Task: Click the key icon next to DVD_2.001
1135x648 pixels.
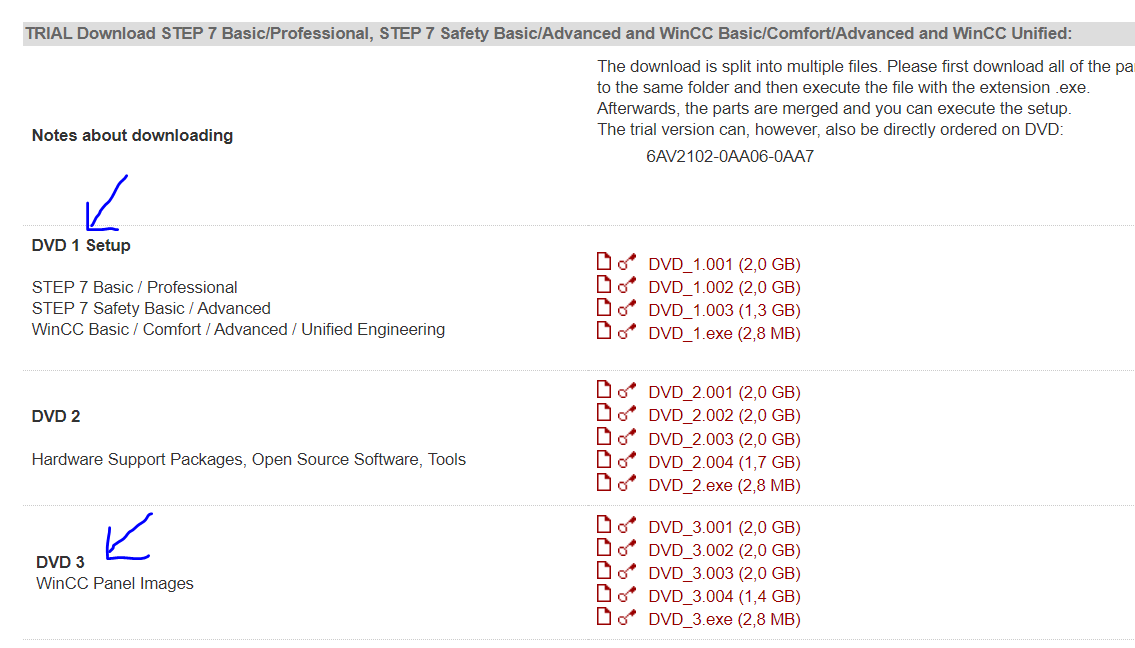Action: tap(627, 392)
